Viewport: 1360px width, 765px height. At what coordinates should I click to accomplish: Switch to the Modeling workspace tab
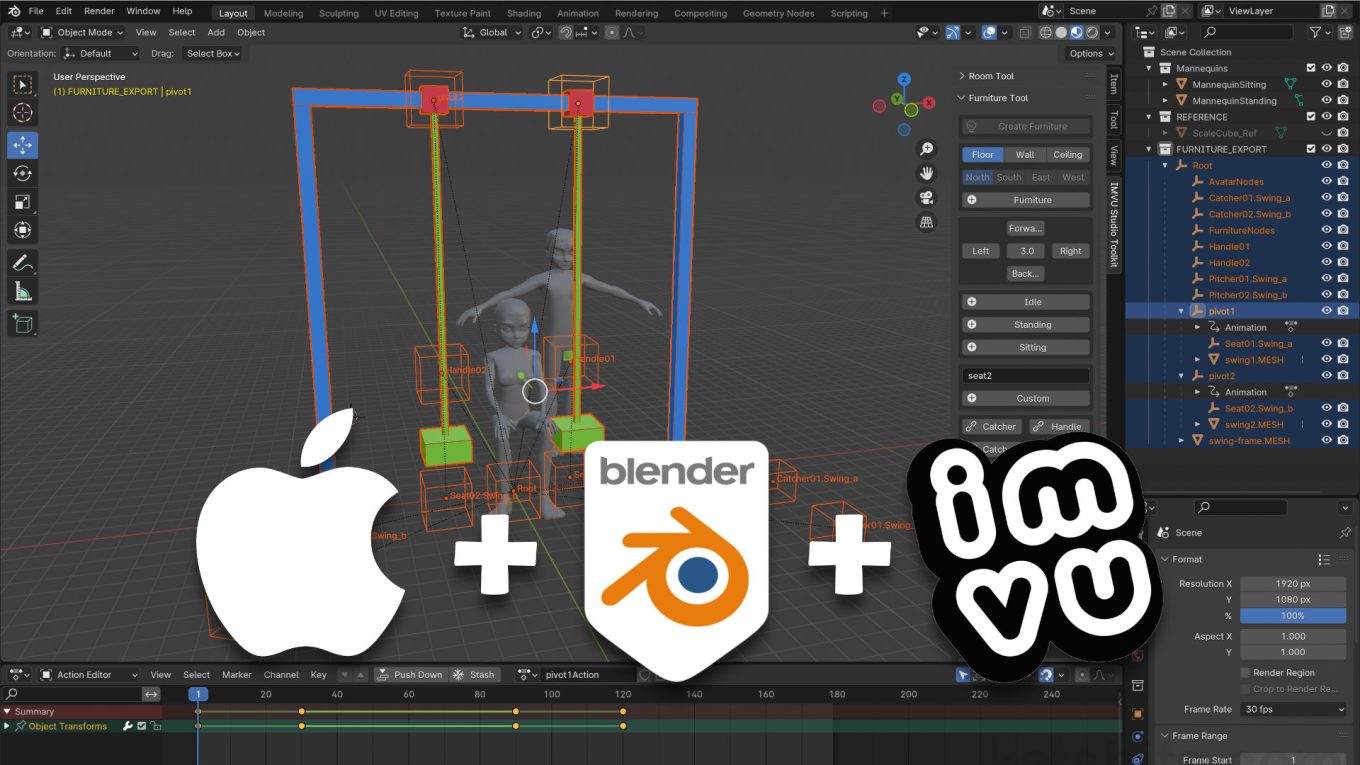[283, 13]
